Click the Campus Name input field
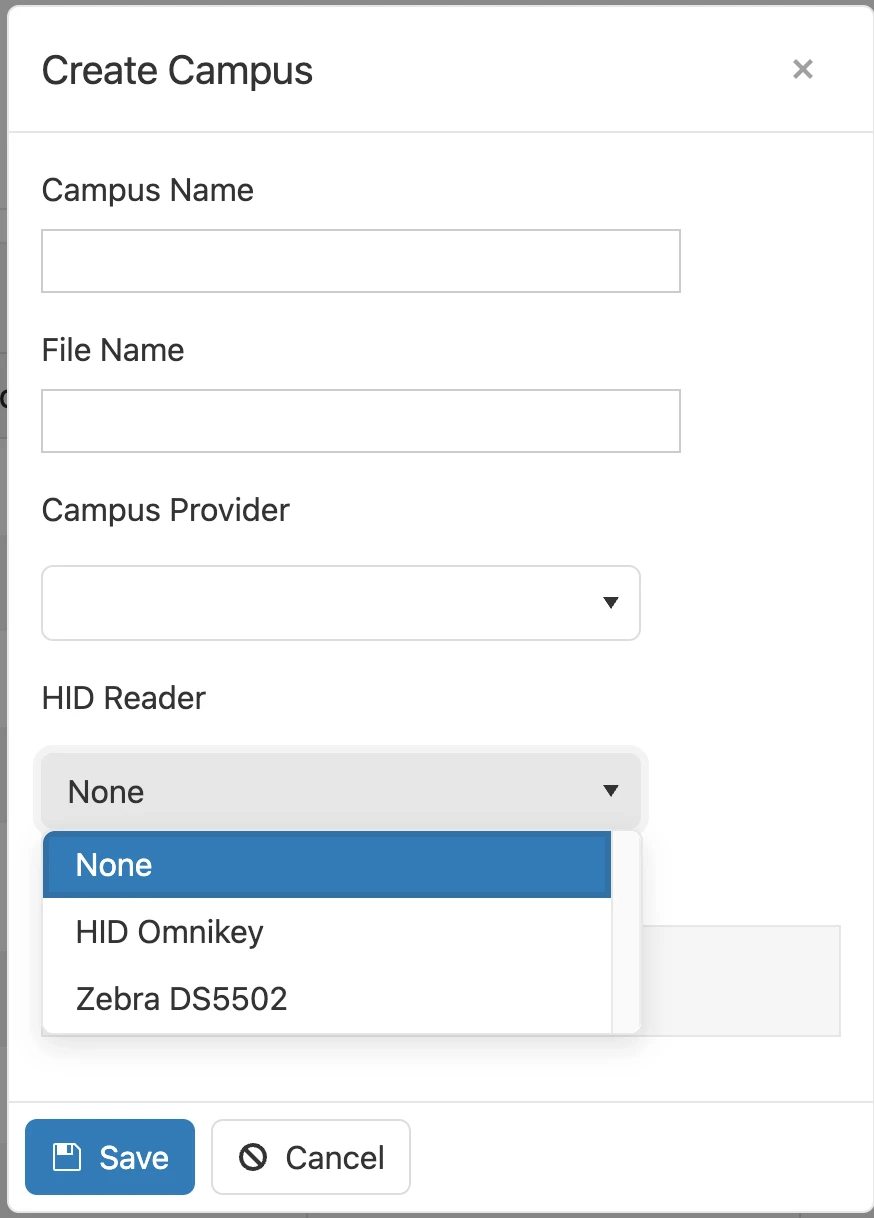Screen dimensions: 874x1218 pos(361,261)
